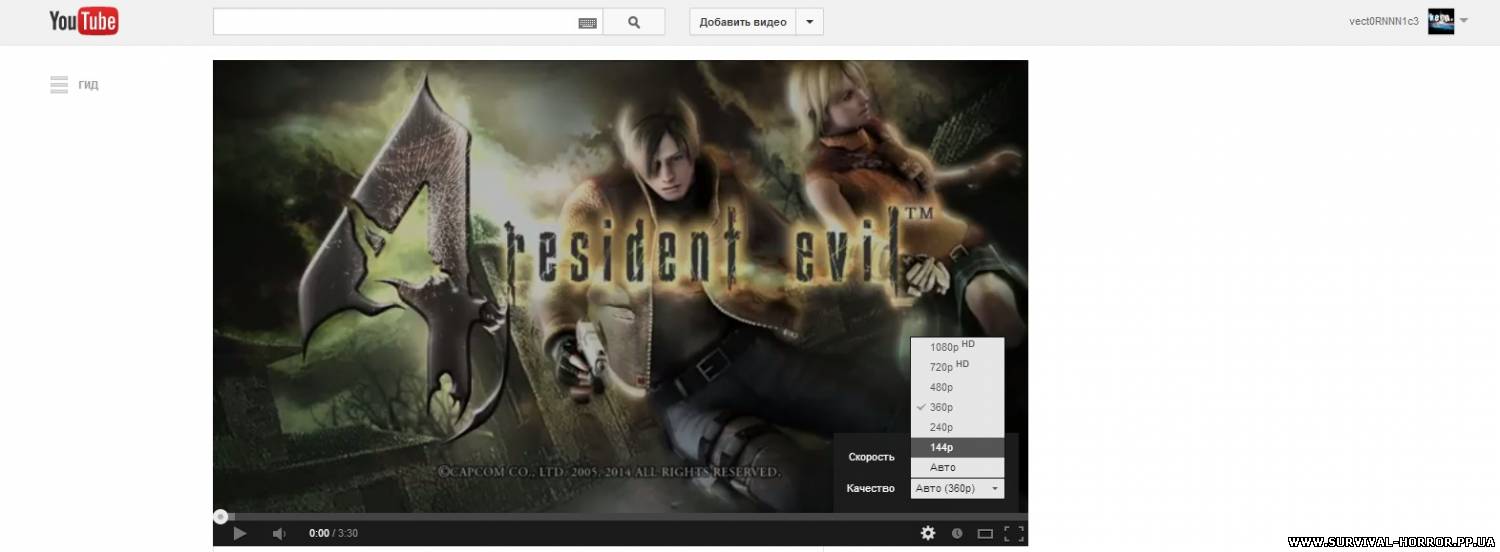Image resolution: width=1500 pixels, height=552 pixels.
Task: Click the YouTube logo
Action: point(84,21)
